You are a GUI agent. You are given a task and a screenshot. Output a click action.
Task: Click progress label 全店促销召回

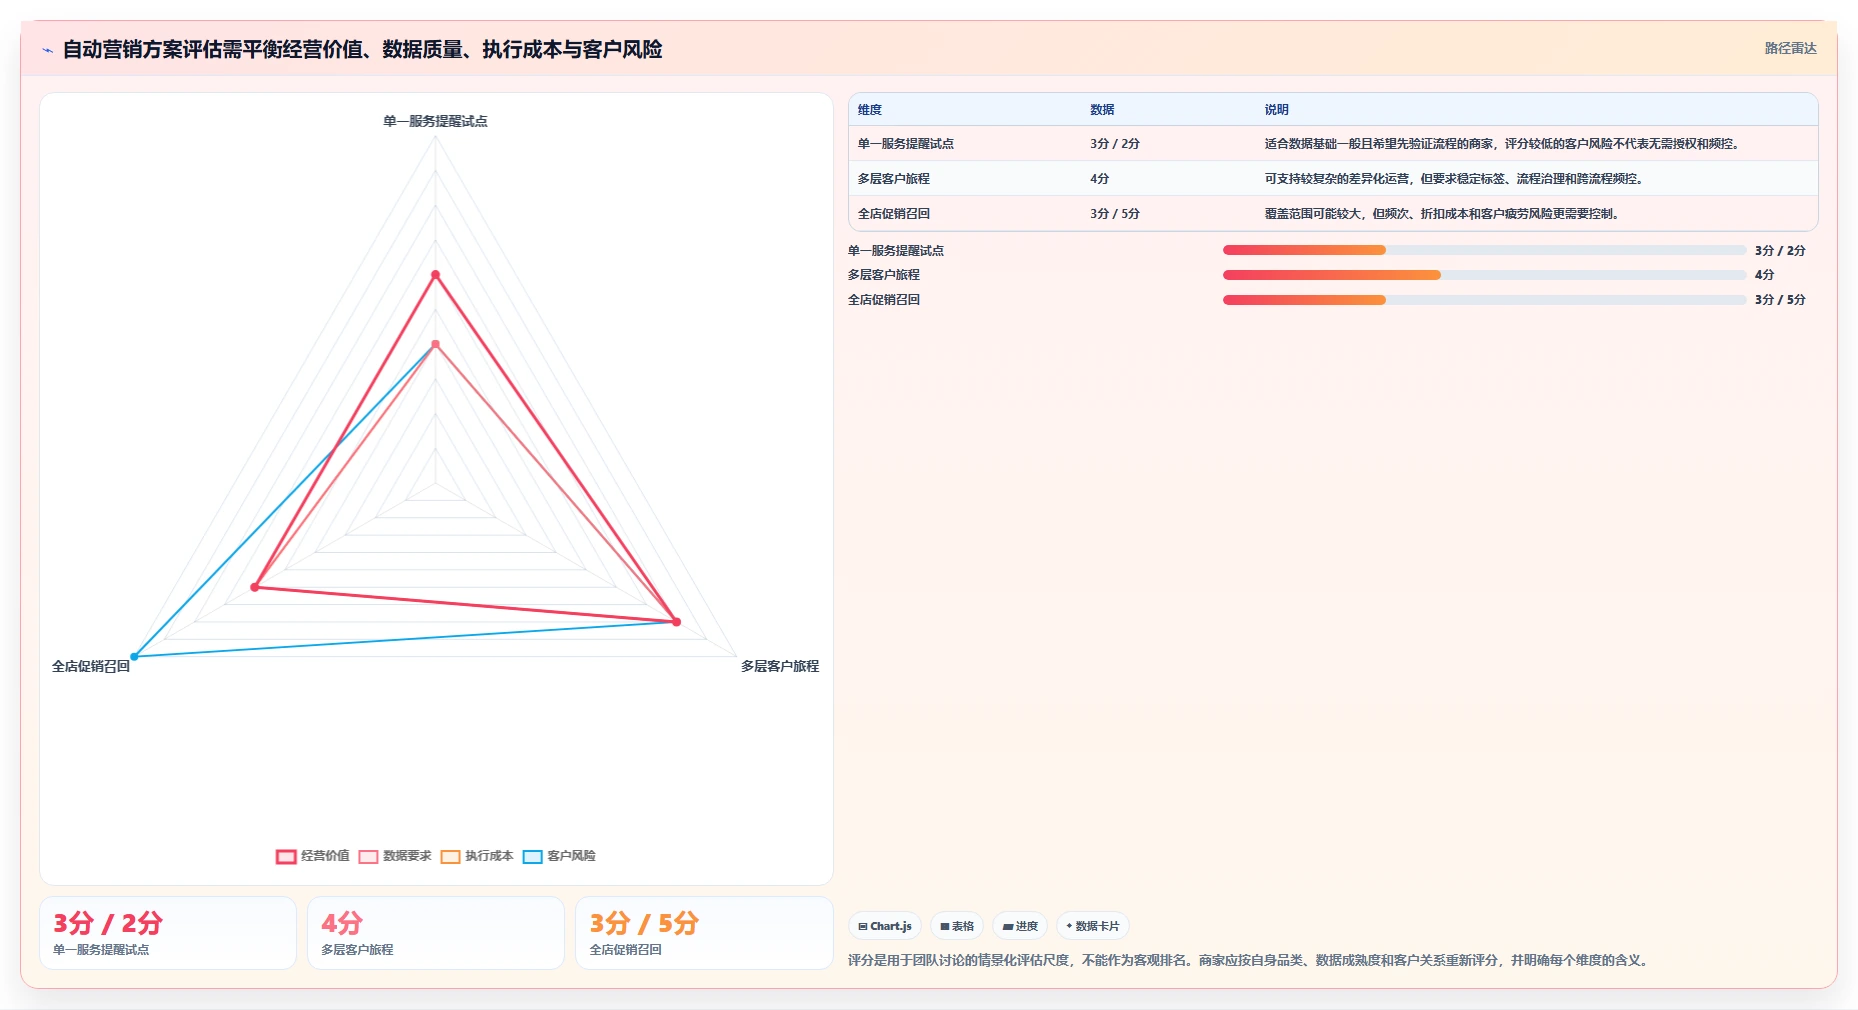[884, 300]
